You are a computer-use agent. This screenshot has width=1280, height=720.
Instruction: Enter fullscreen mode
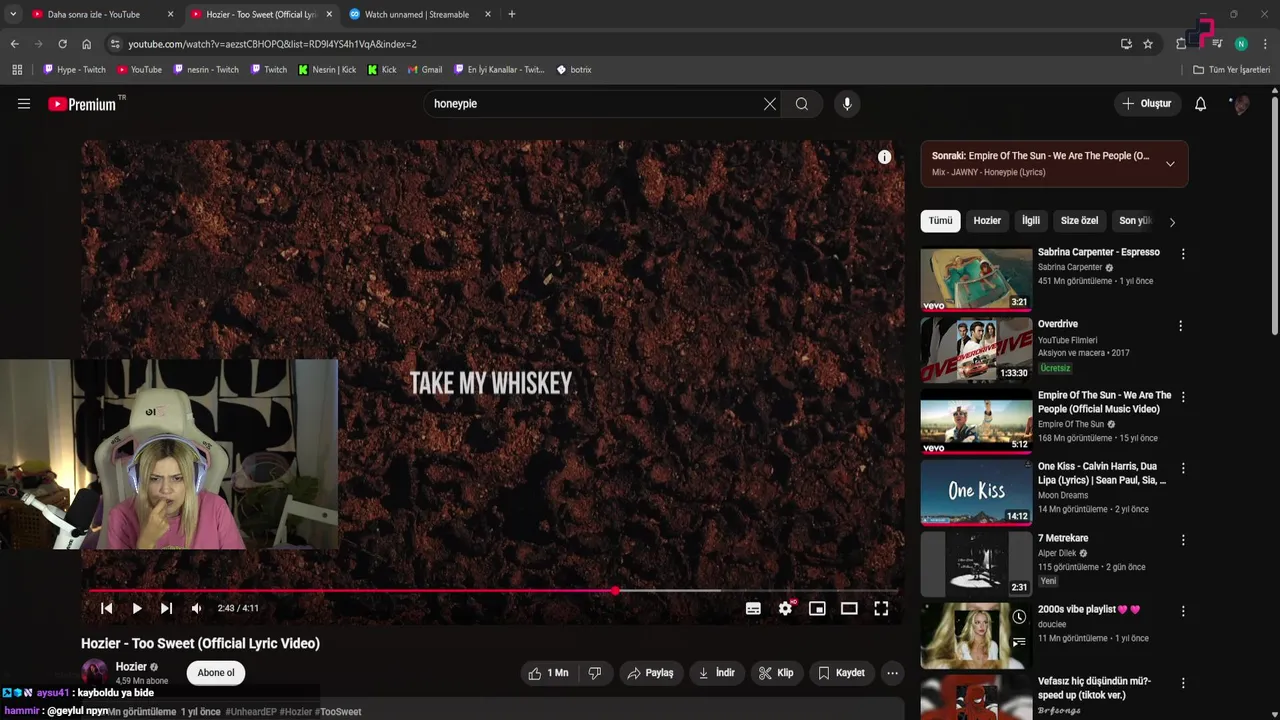(x=881, y=608)
